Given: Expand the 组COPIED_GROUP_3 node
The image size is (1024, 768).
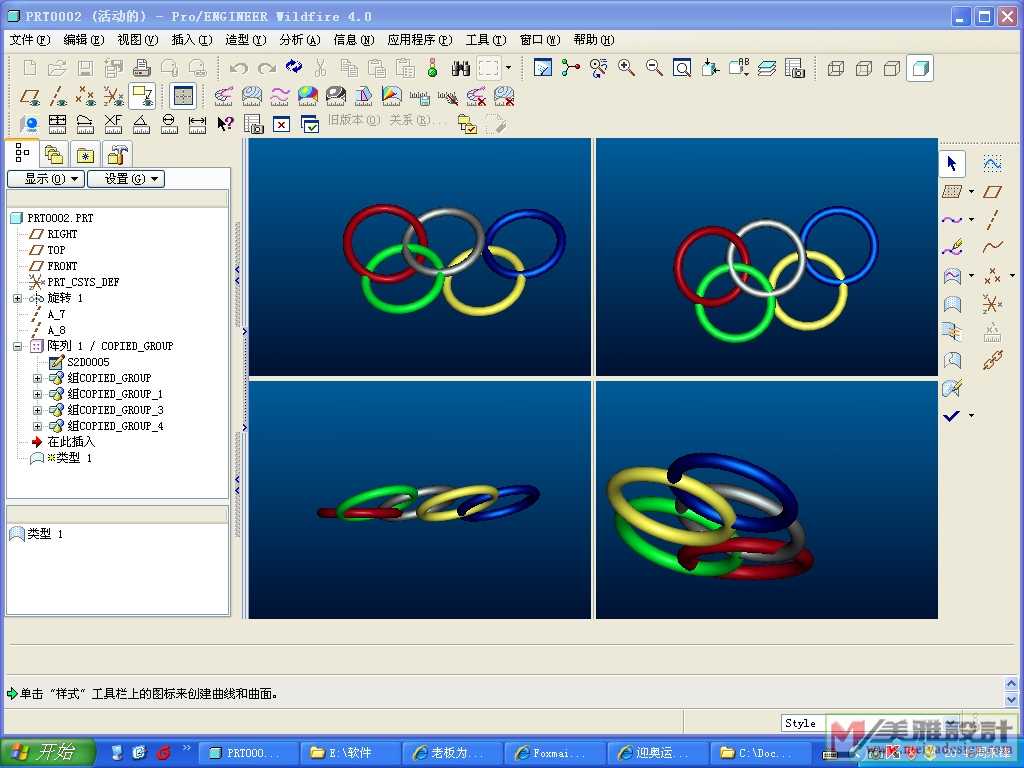Looking at the screenshot, I should coord(37,410).
